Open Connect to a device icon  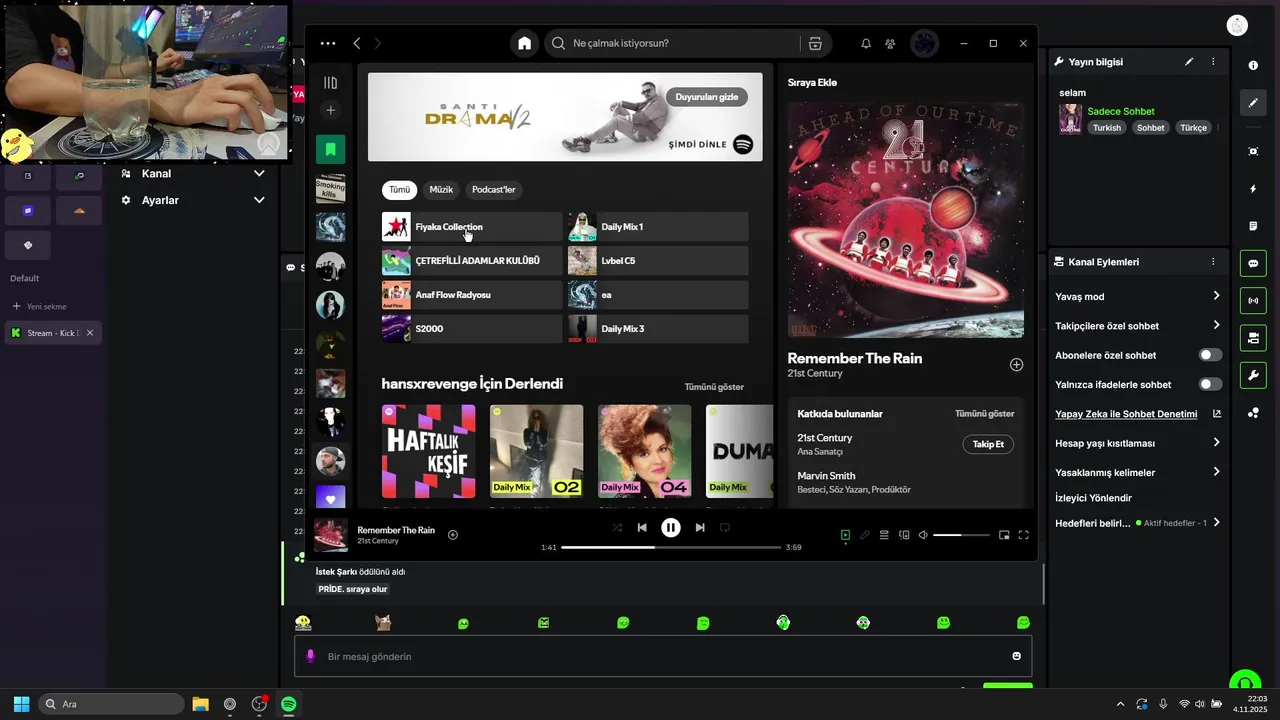pos(904,535)
